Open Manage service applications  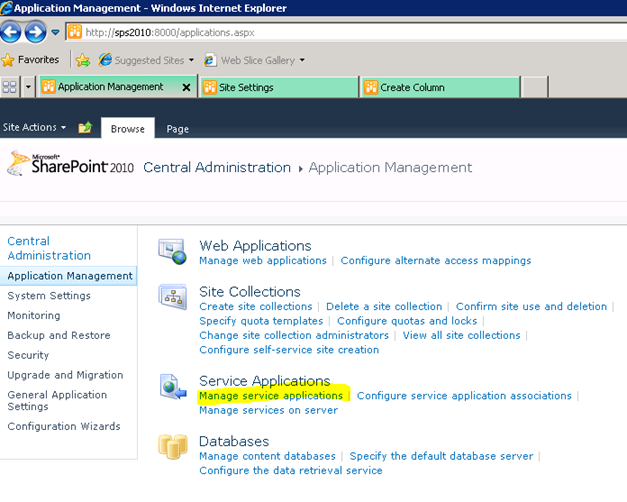click(271, 396)
